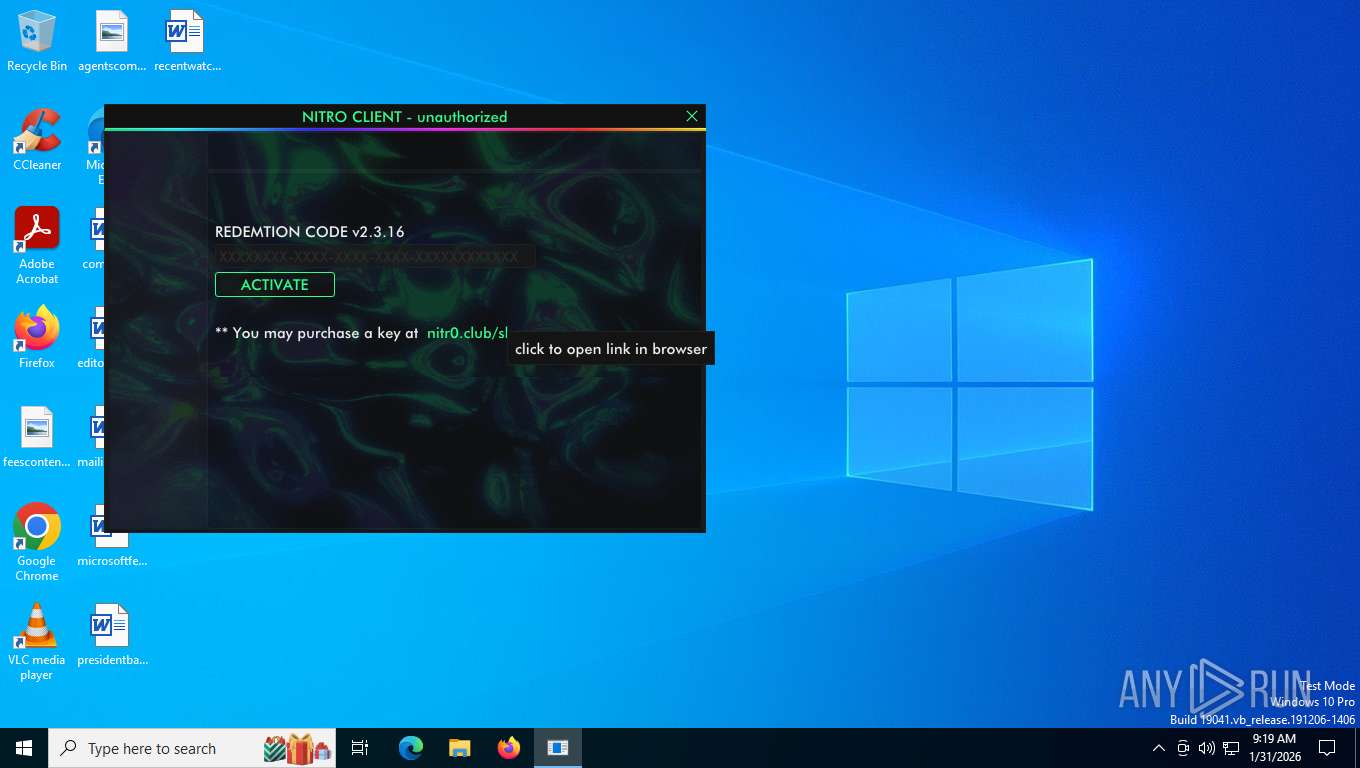This screenshot has width=1360, height=768.
Task: Open Task View on the taskbar
Action: point(360,748)
